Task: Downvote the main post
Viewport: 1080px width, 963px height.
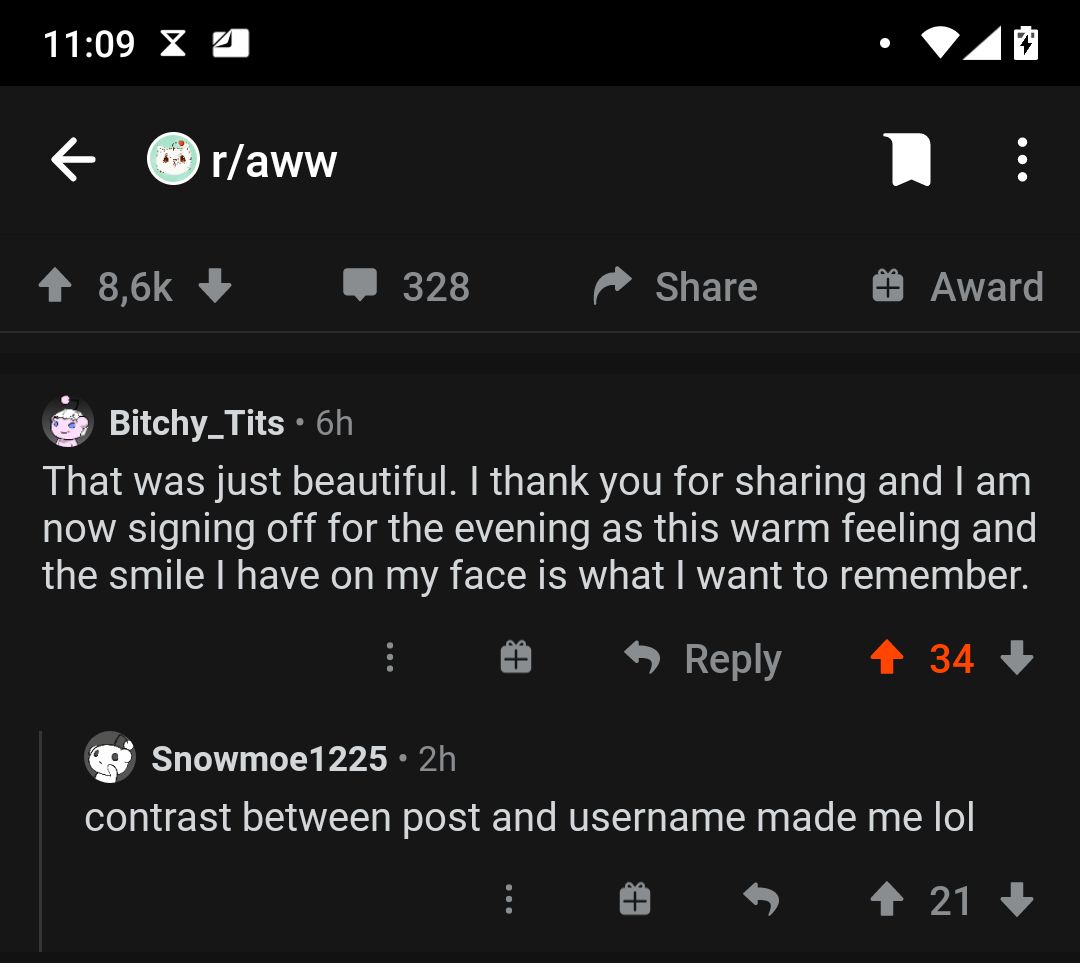Action: [x=215, y=287]
